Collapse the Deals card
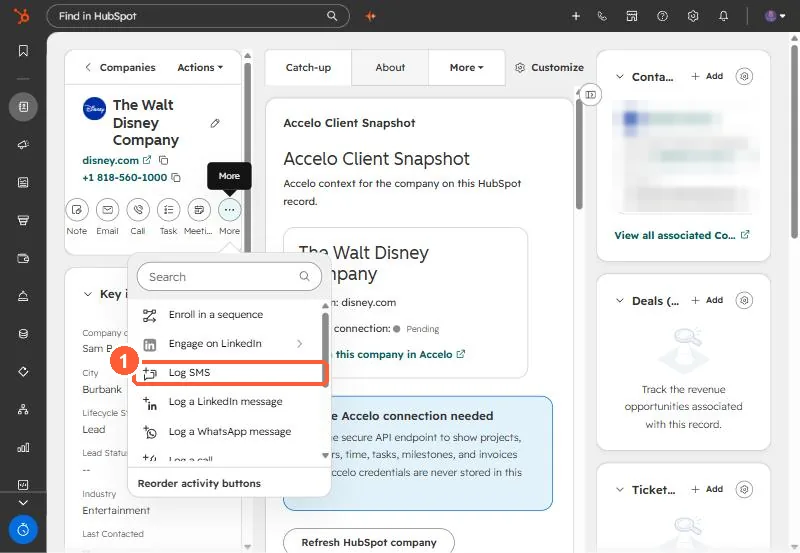The width and height of the screenshot is (800, 553). (620, 300)
